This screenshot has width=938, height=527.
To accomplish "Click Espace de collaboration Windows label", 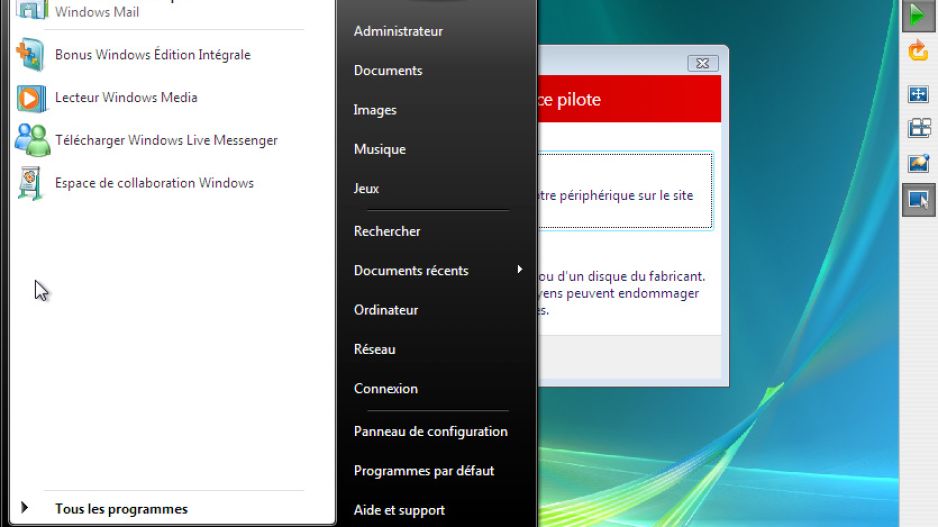I will (x=154, y=183).
